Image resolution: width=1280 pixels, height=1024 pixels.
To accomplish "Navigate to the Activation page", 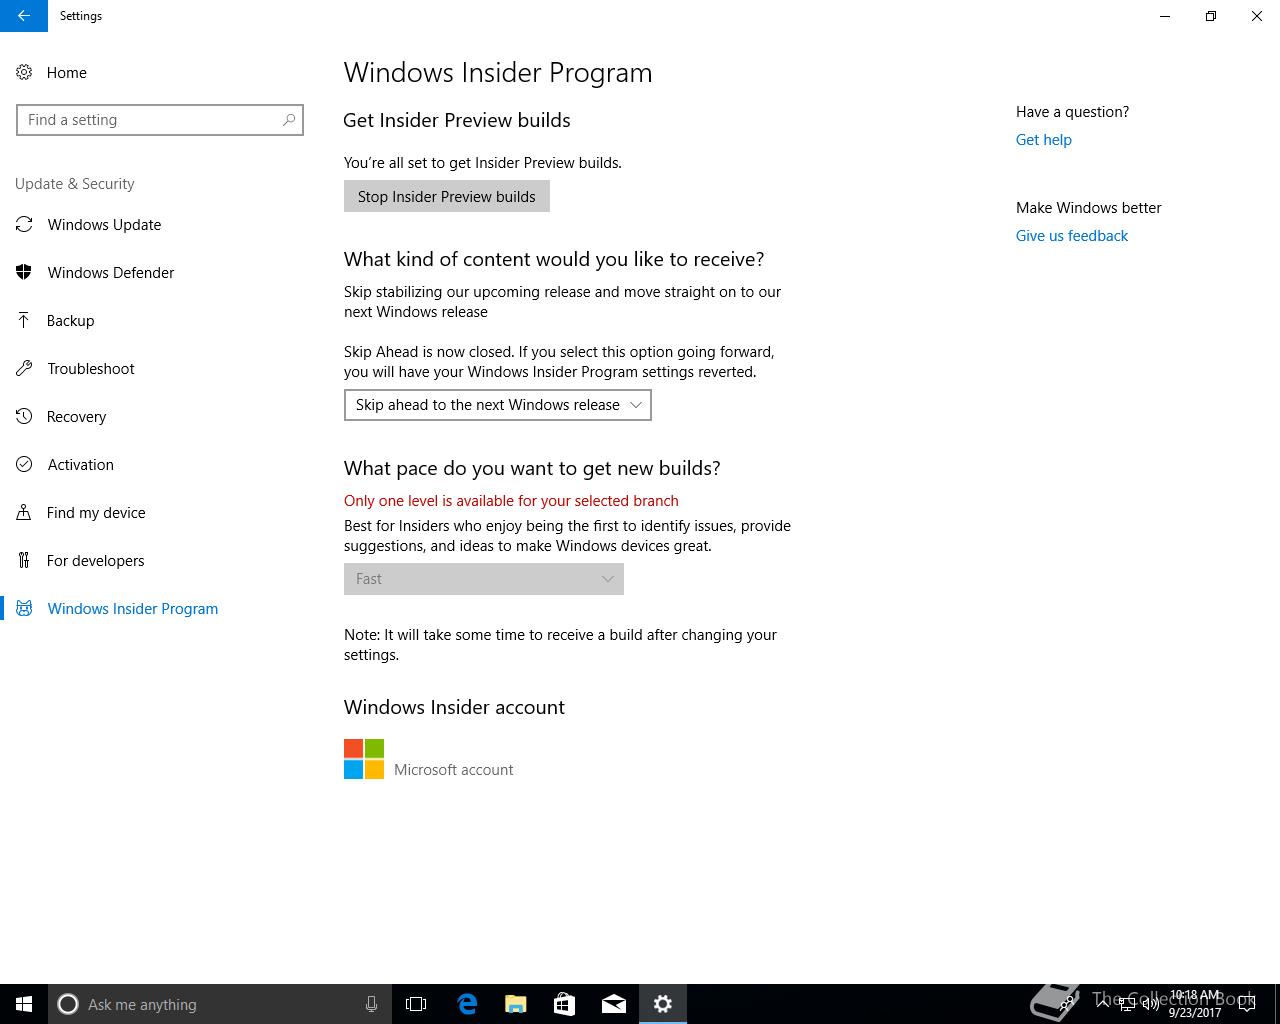I will click(81, 465).
